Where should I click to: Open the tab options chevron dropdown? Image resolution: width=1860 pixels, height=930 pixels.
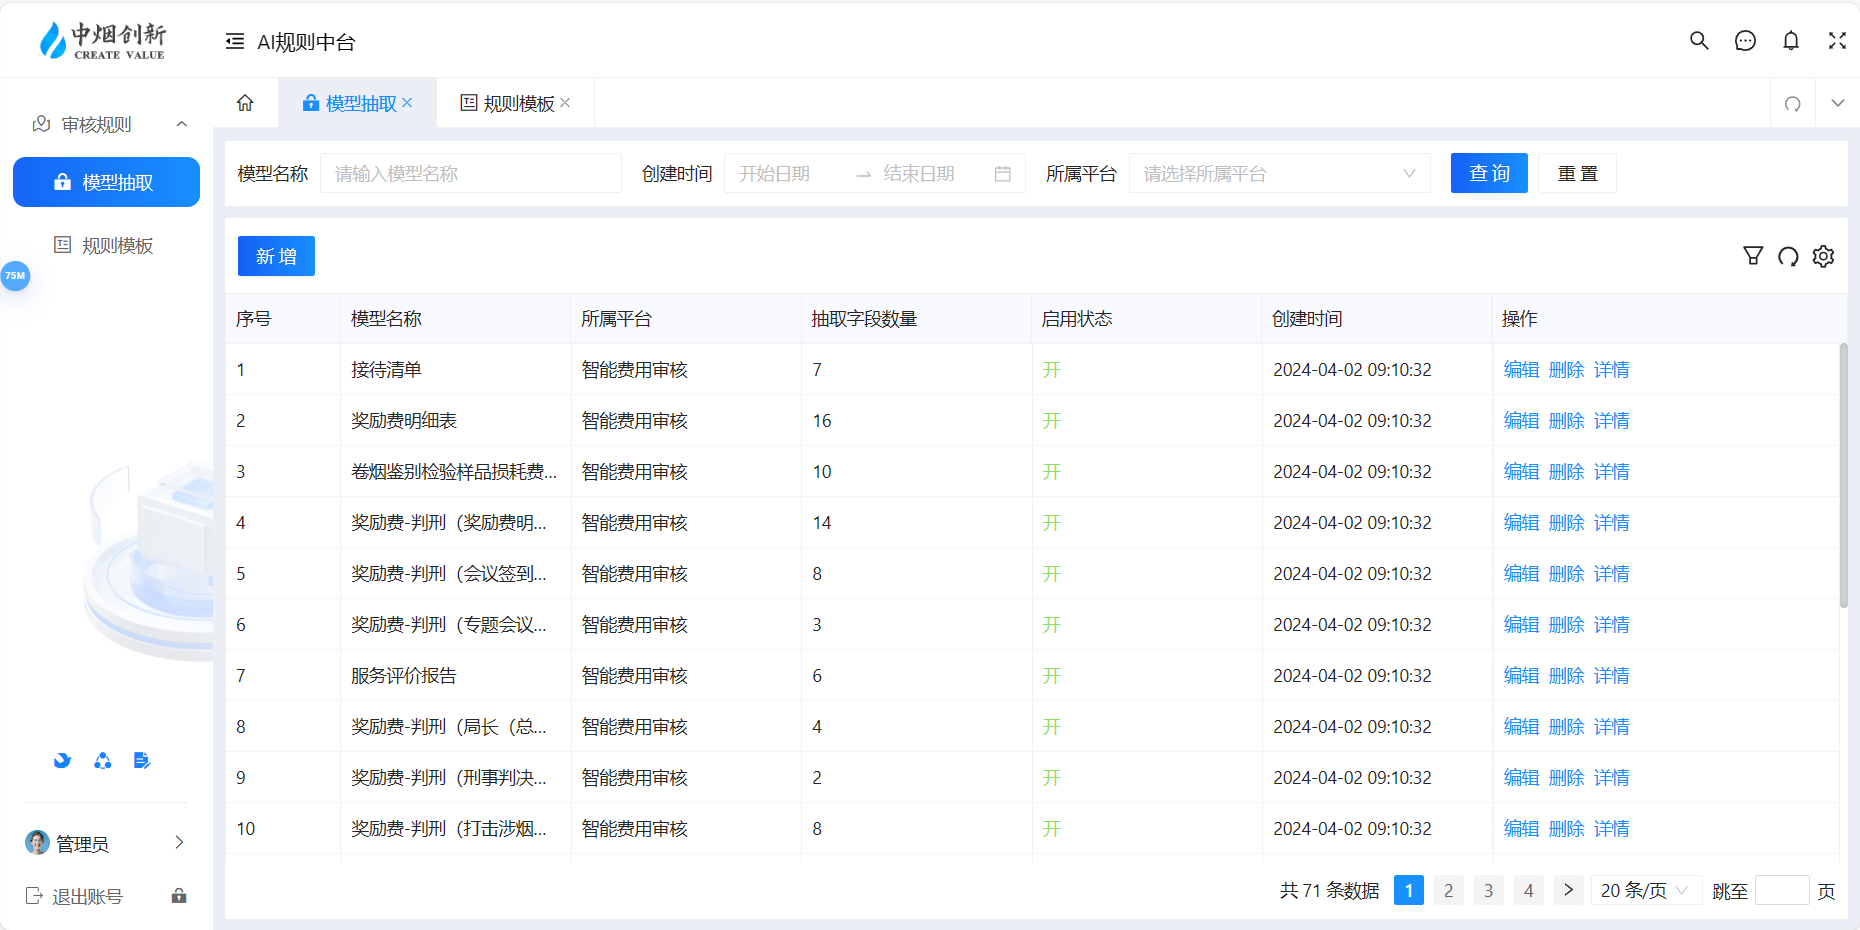click(x=1838, y=103)
